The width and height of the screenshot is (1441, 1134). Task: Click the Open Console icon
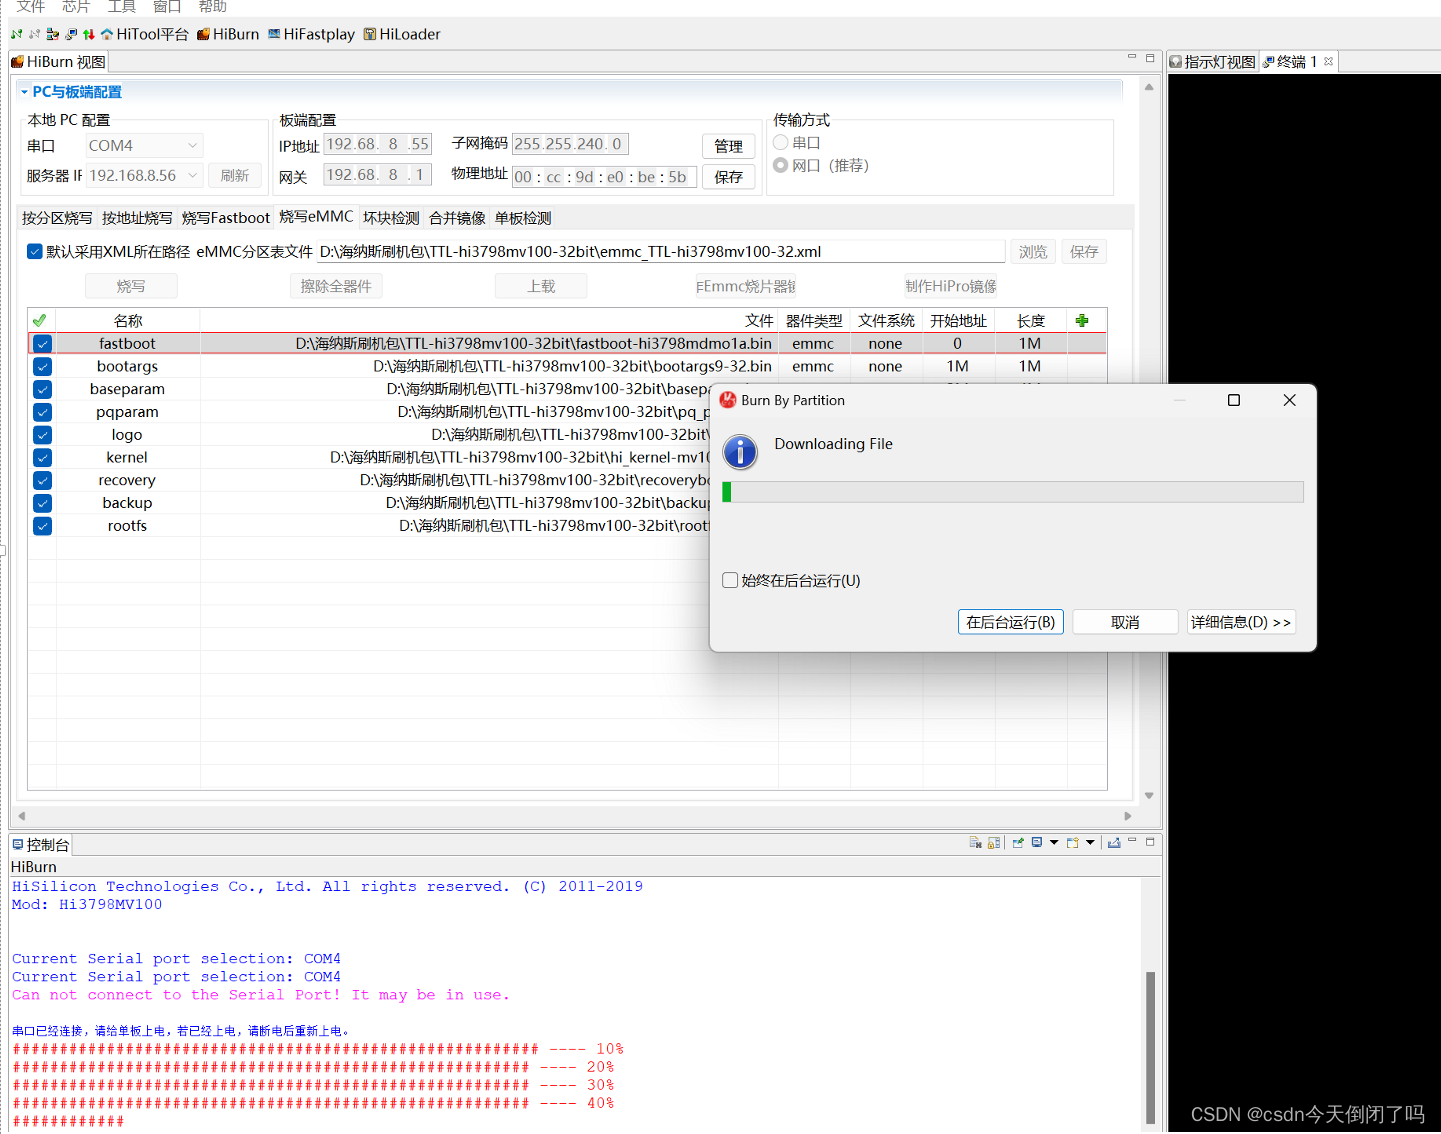(x=1072, y=843)
